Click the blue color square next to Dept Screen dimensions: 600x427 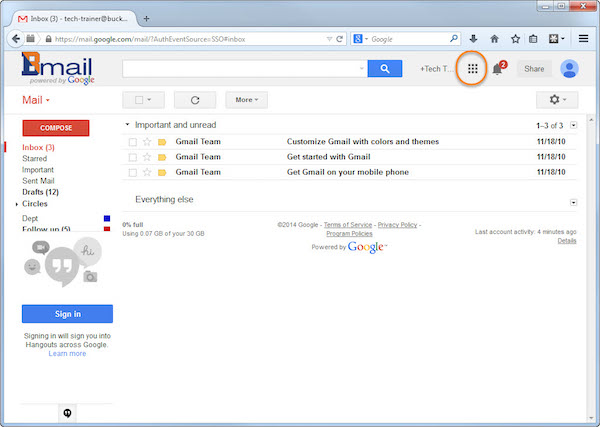[x=107, y=218]
